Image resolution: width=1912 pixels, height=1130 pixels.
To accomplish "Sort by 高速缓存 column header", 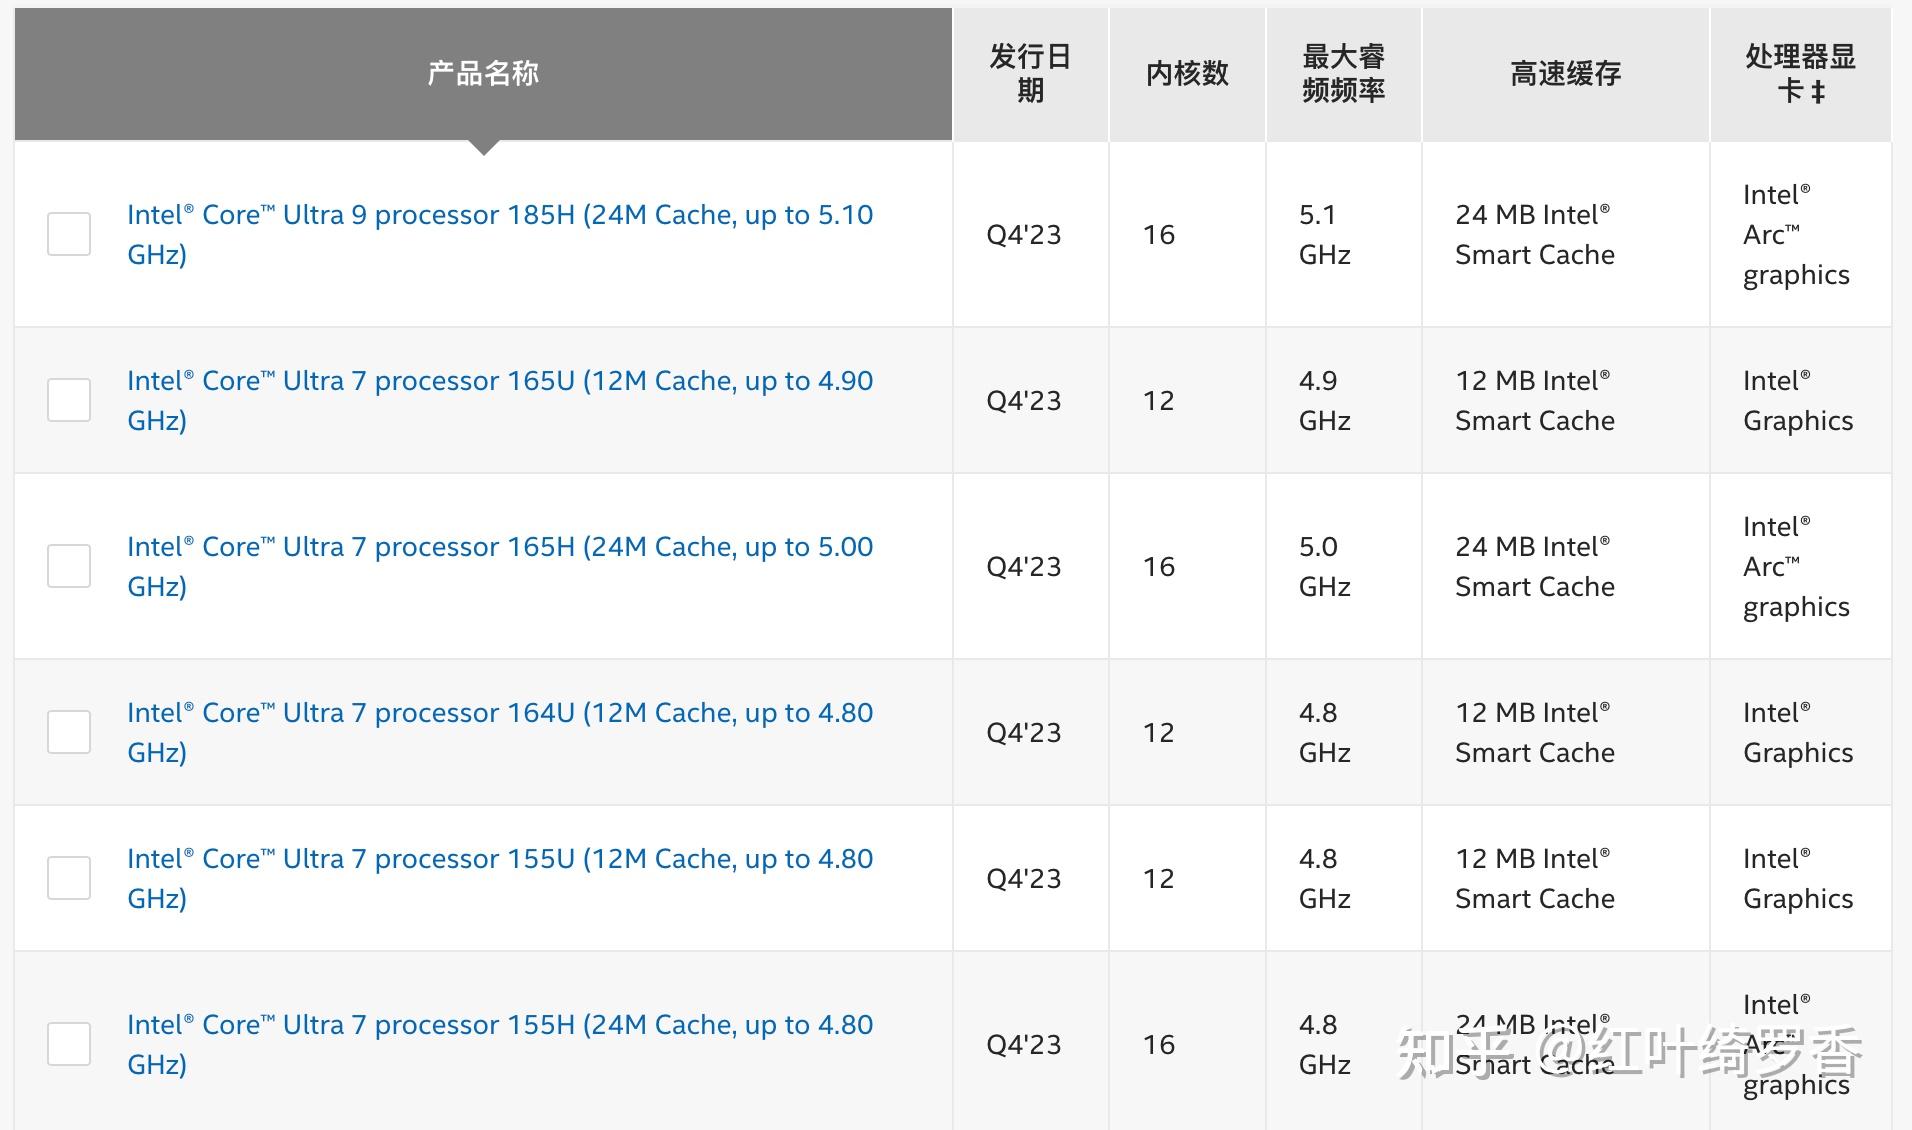I will click(1565, 73).
